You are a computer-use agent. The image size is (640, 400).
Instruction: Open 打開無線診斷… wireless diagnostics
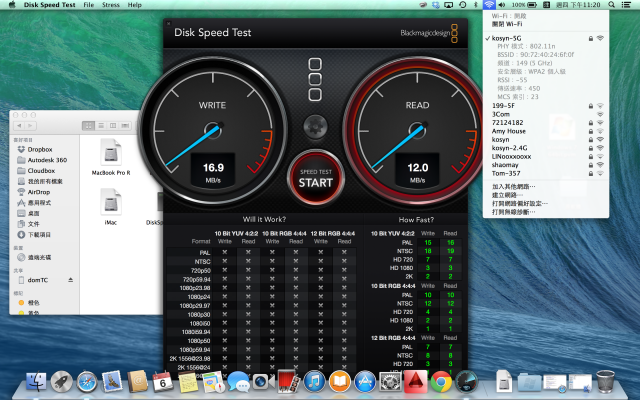546,212
